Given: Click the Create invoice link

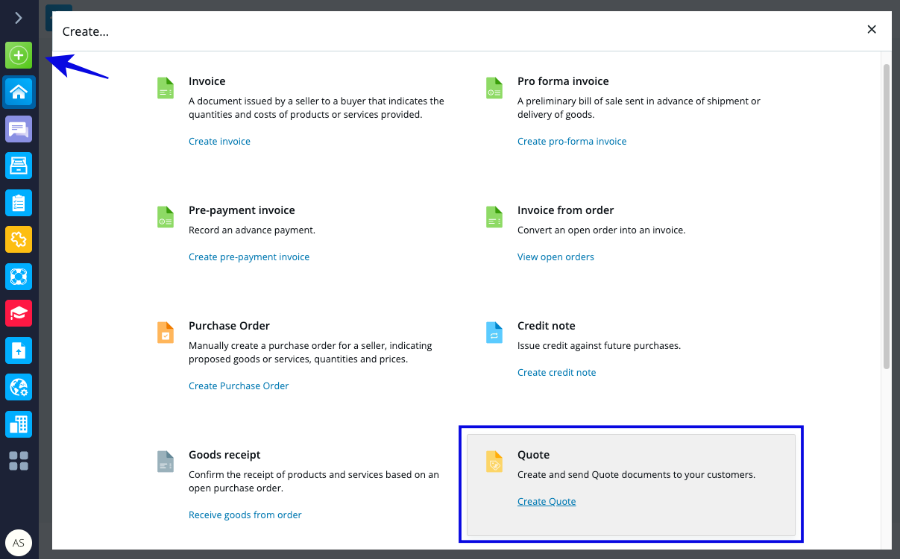Looking at the screenshot, I should (219, 142).
